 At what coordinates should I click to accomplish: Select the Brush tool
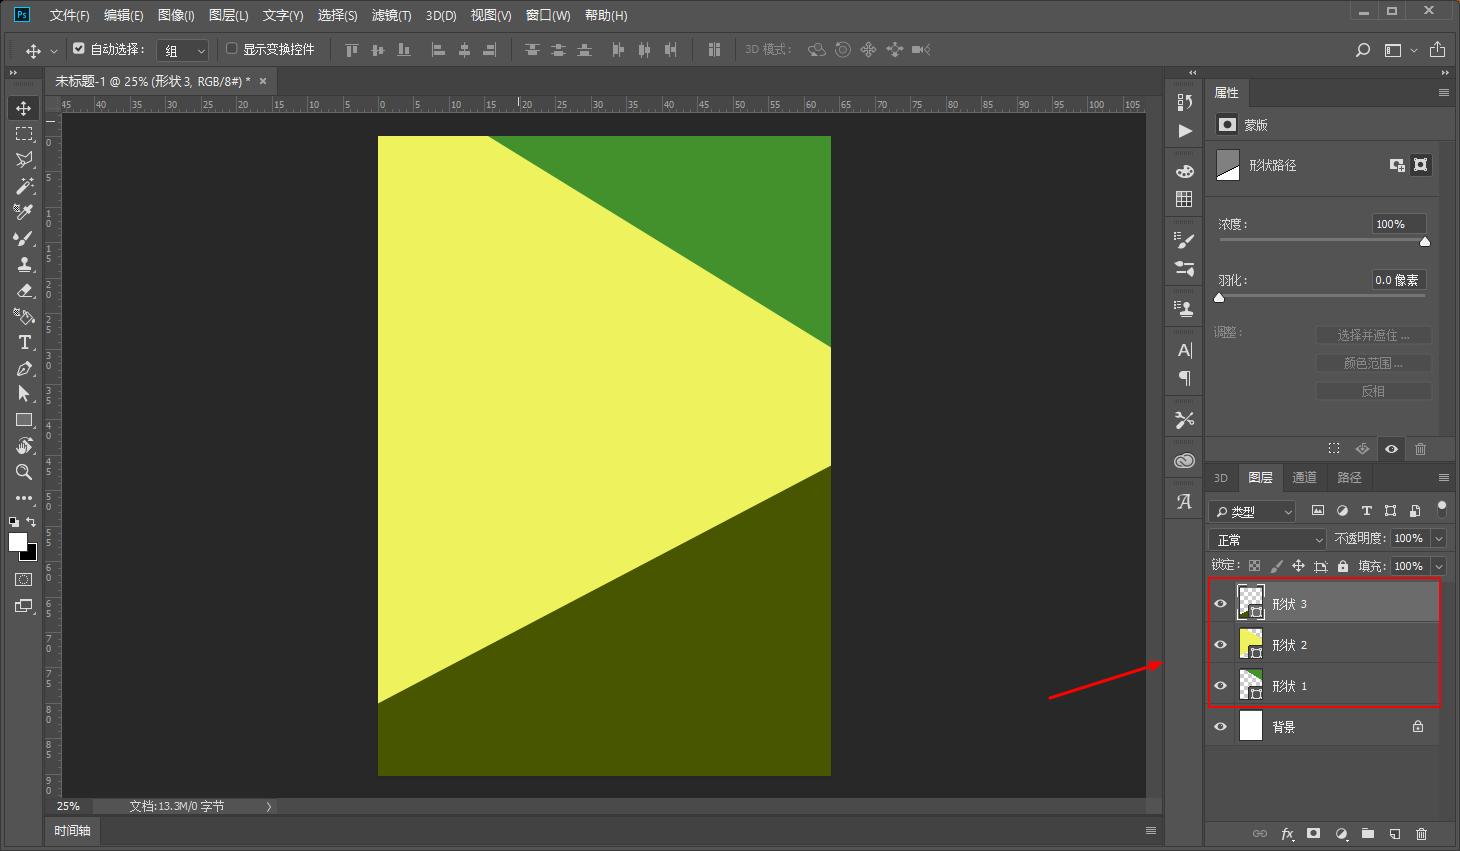[24, 238]
